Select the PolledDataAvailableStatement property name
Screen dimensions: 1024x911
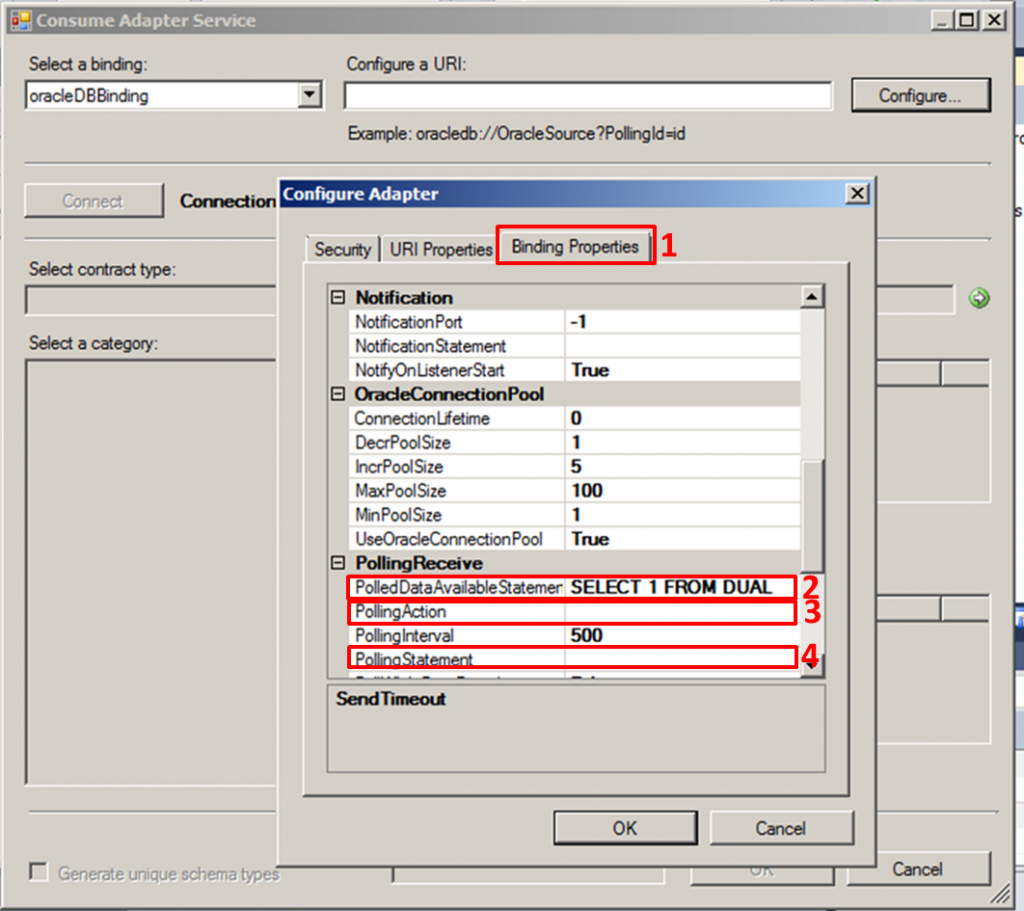[458, 588]
